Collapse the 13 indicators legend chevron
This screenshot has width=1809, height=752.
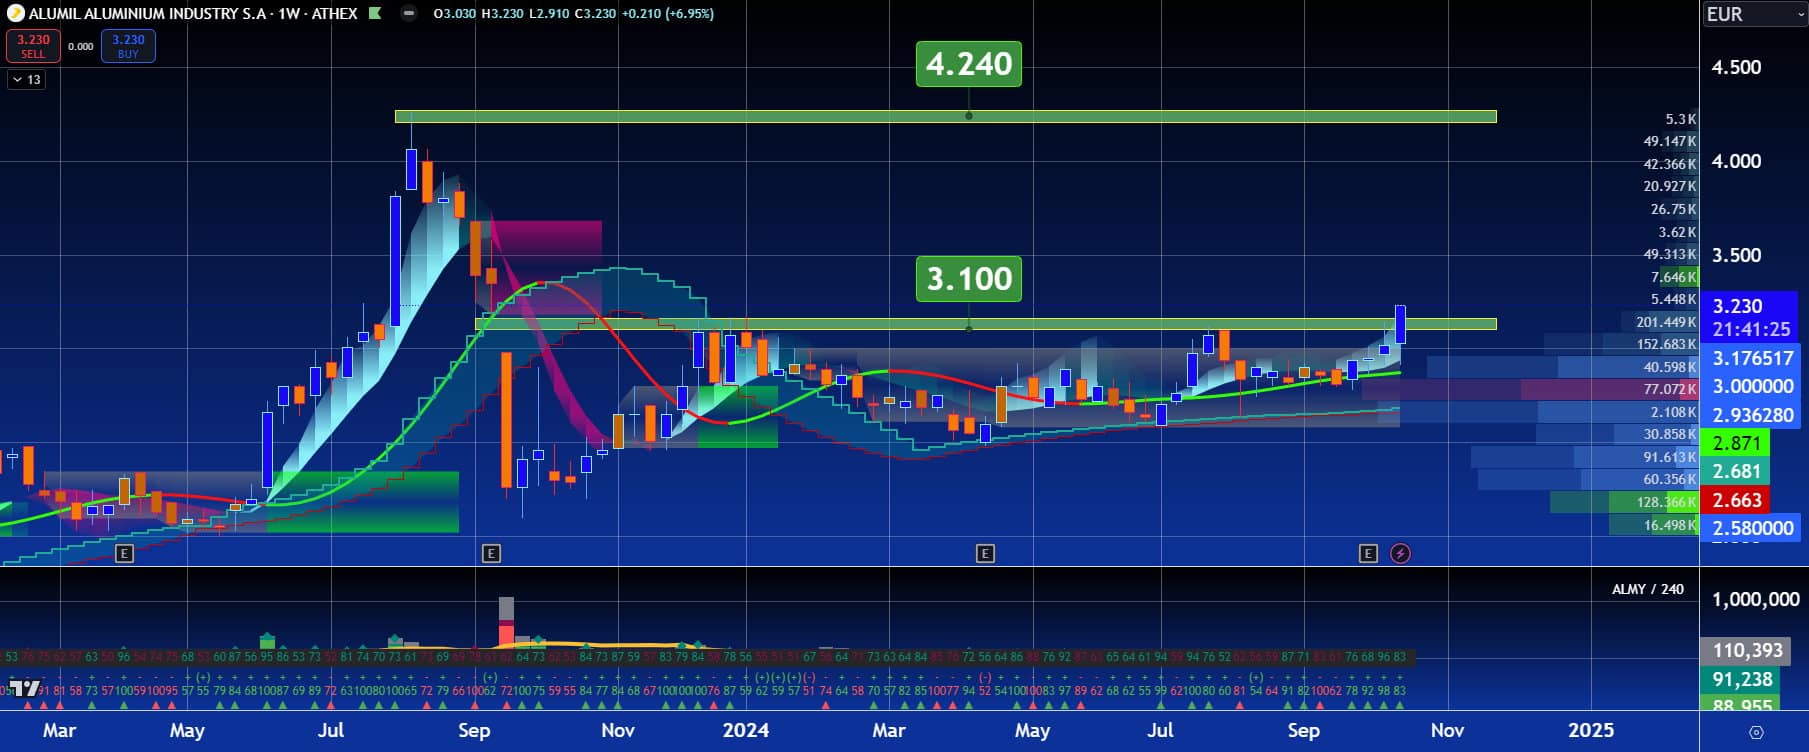pos(27,79)
